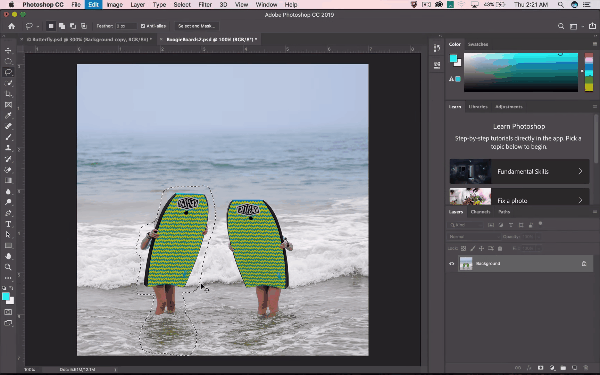
Task: Switch to the Channels tab
Action: point(480,212)
